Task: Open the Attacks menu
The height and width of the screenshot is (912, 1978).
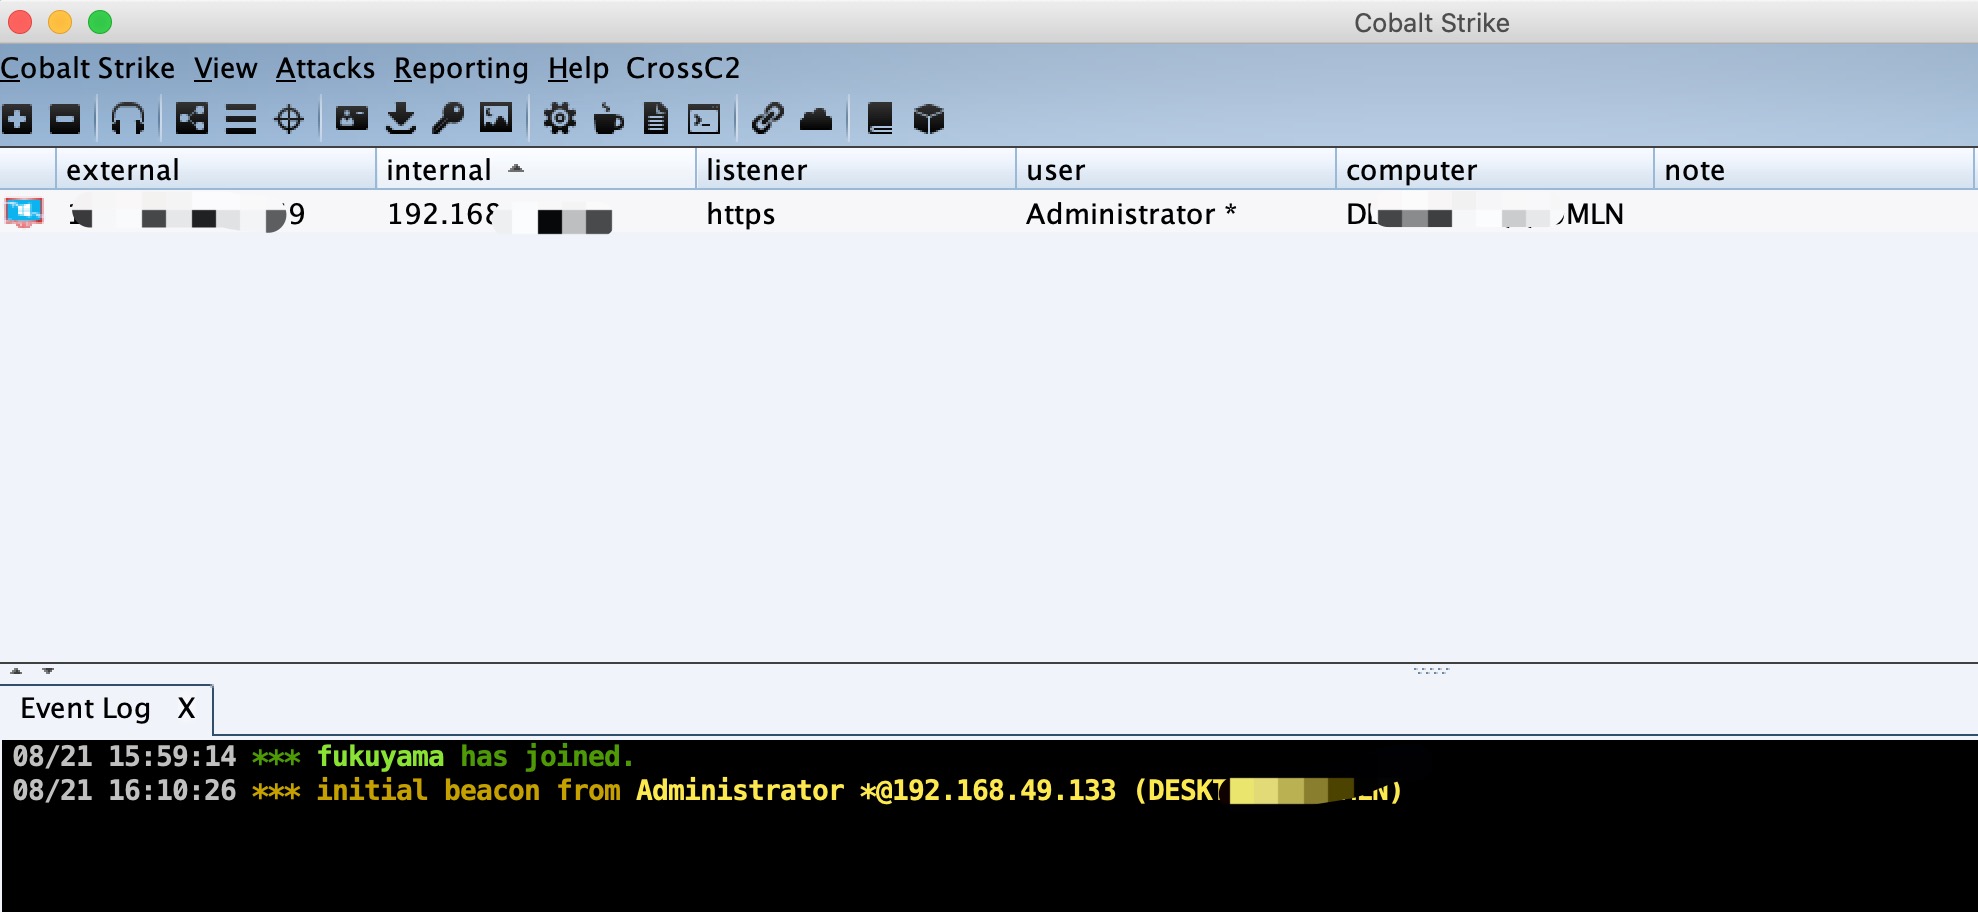Action: pos(325,68)
